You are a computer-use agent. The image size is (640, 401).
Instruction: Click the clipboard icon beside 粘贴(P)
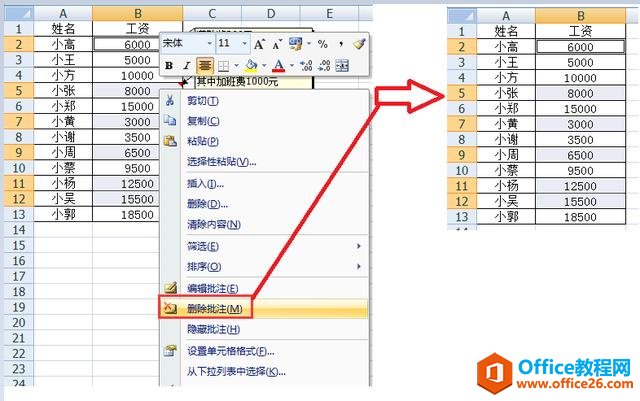(170, 141)
